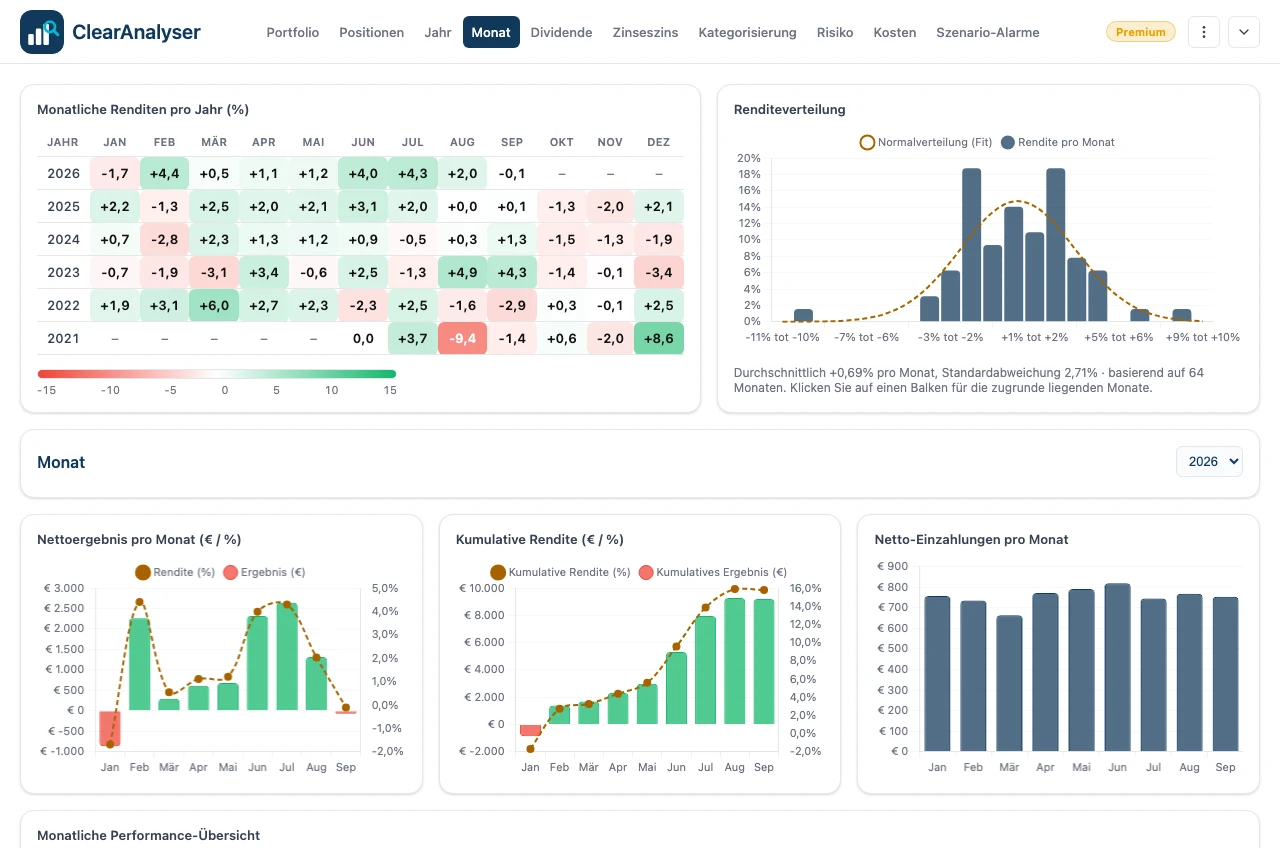Click the Premium badge

[1141, 32]
